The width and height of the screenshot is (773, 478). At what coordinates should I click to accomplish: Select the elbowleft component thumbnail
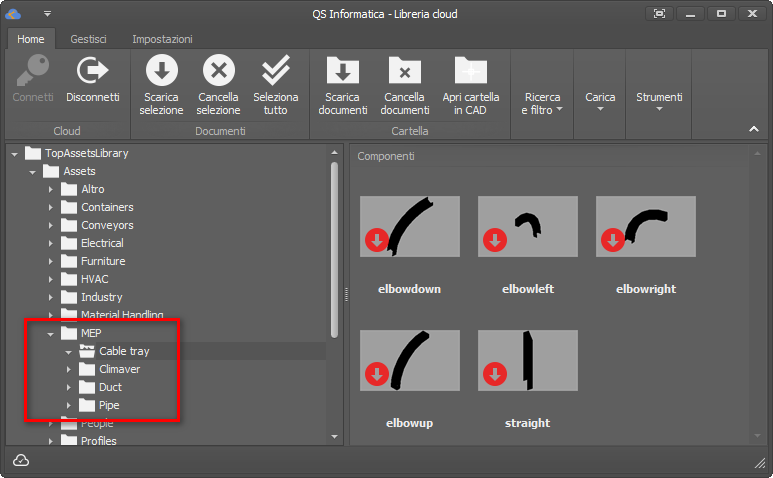(x=527, y=226)
